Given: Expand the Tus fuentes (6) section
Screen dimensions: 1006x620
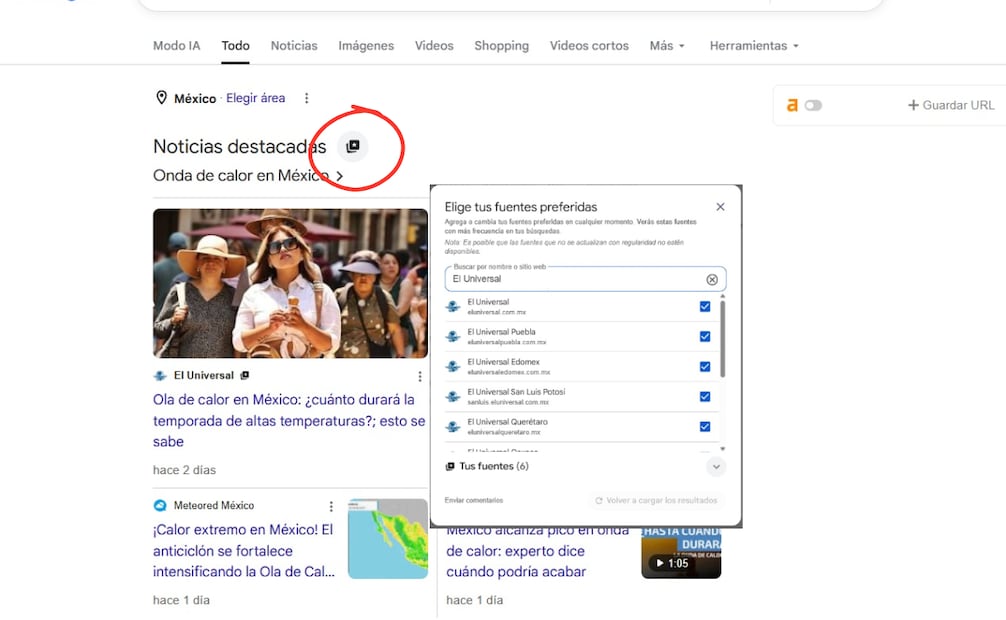Looking at the screenshot, I should [x=716, y=467].
